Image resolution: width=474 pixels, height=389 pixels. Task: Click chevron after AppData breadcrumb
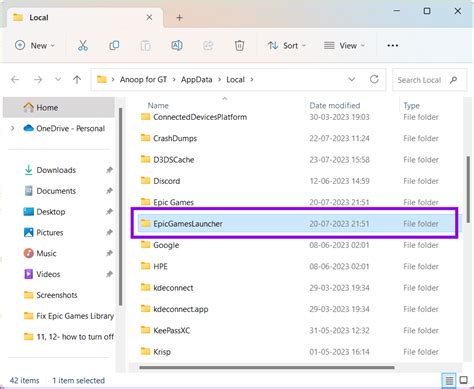point(219,80)
